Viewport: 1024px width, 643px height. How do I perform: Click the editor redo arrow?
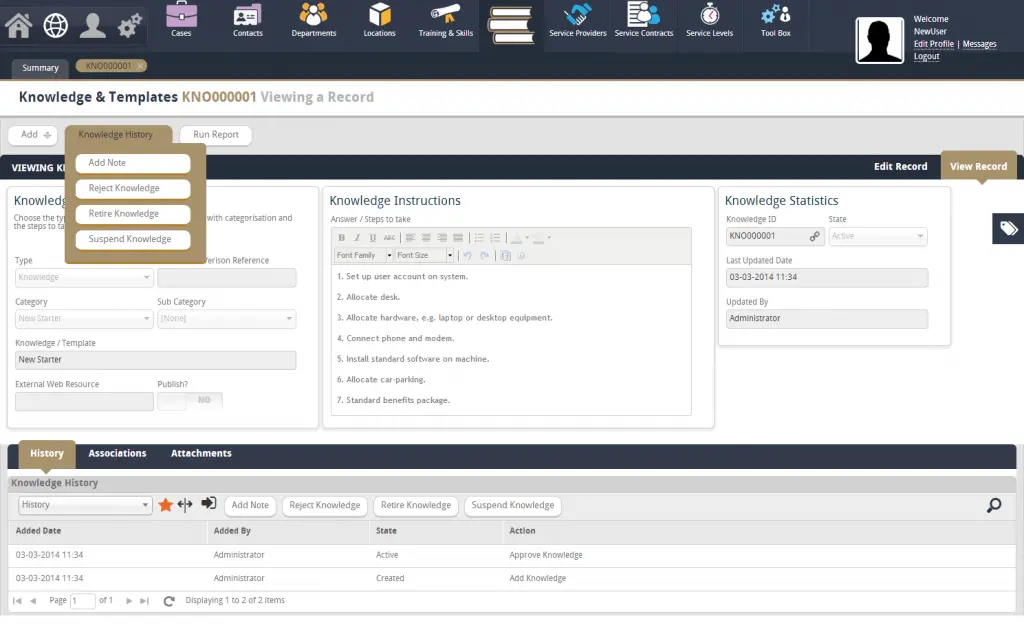(x=485, y=255)
